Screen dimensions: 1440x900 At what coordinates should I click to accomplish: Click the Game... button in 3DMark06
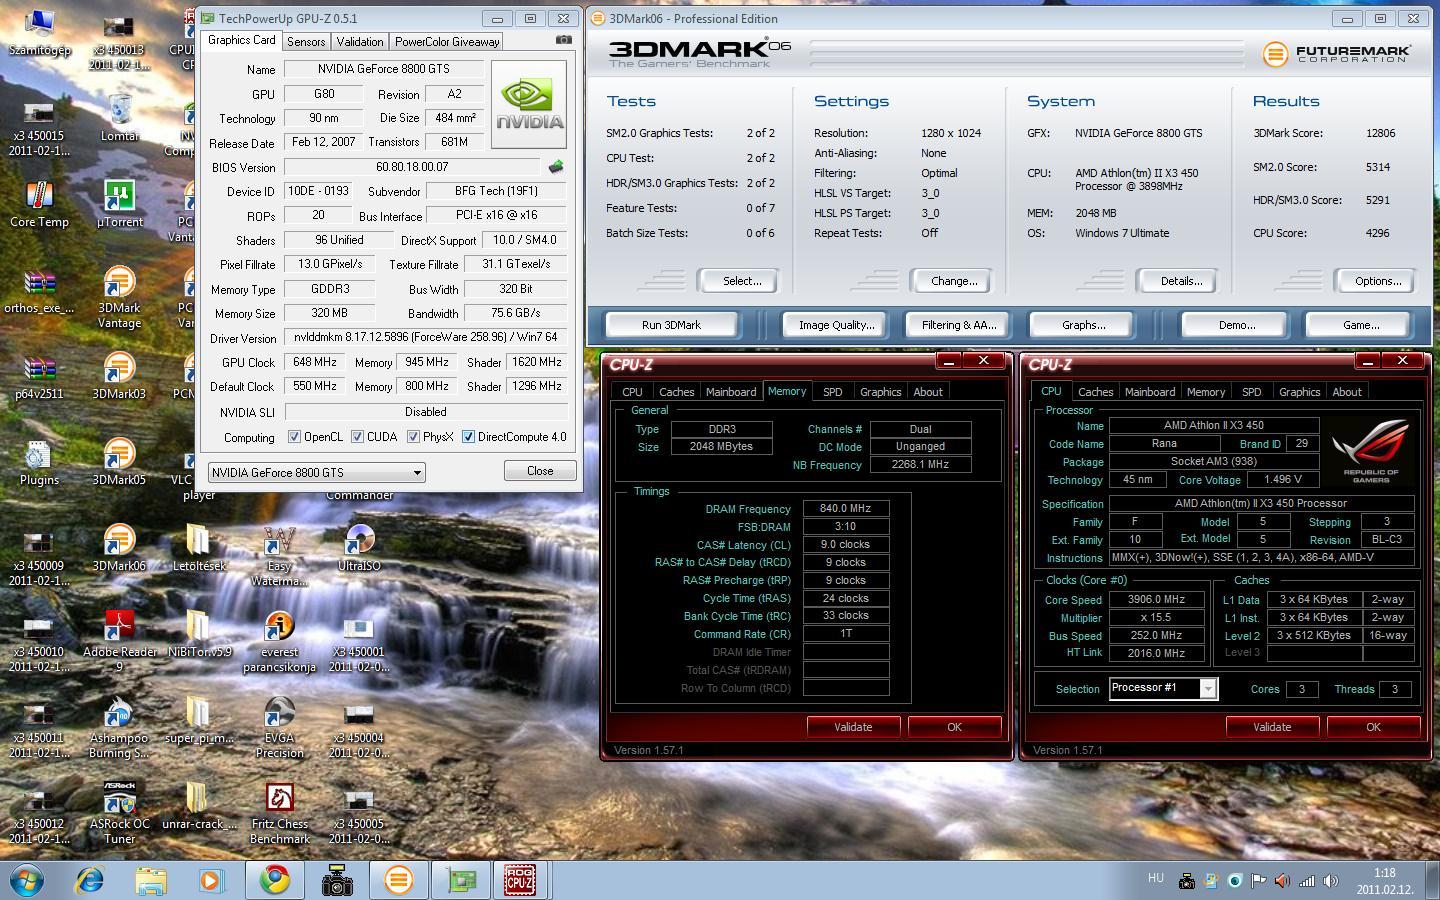tap(1360, 325)
